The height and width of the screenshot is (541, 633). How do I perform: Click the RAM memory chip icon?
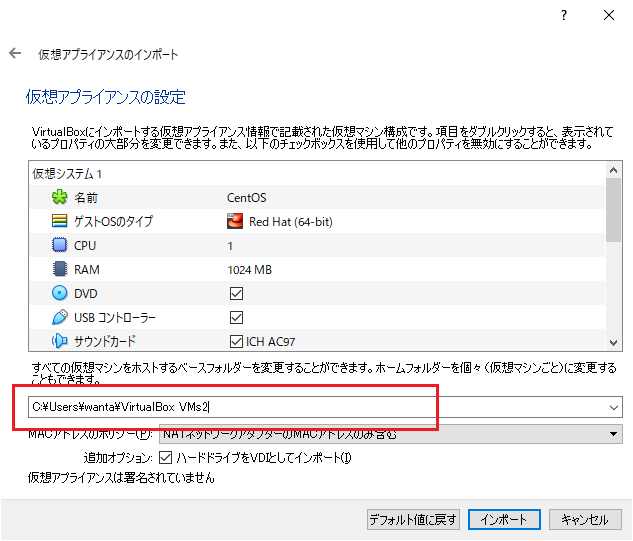(59, 269)
